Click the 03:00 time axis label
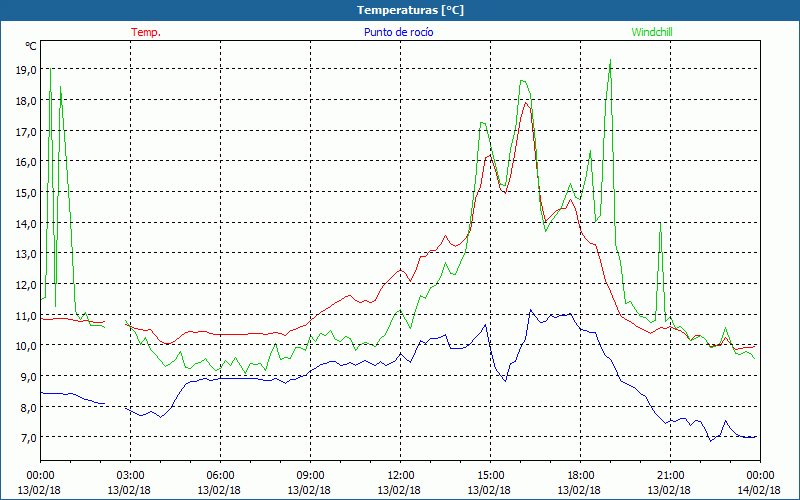The width and height of the screenshot is (800, 500). coord(130,476)
